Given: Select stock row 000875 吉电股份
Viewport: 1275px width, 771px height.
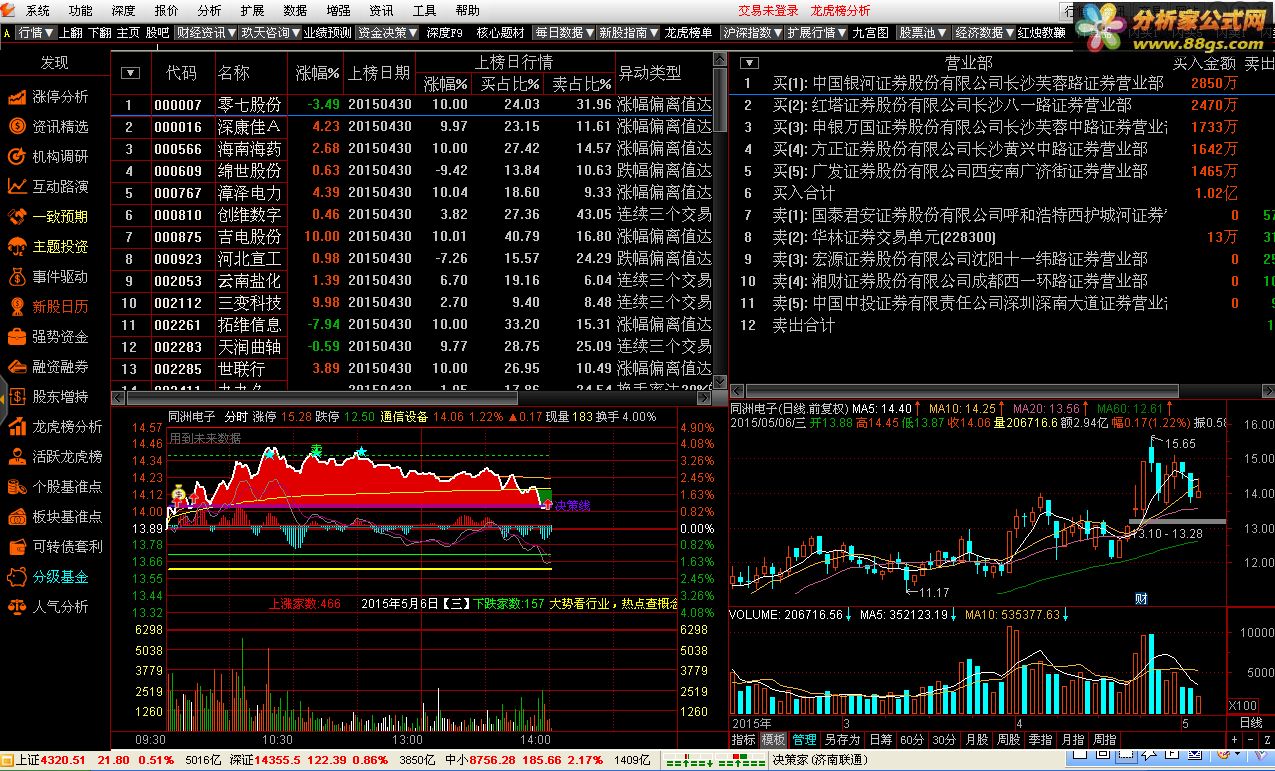Looking at the screenshot, I should coord(413,236).
